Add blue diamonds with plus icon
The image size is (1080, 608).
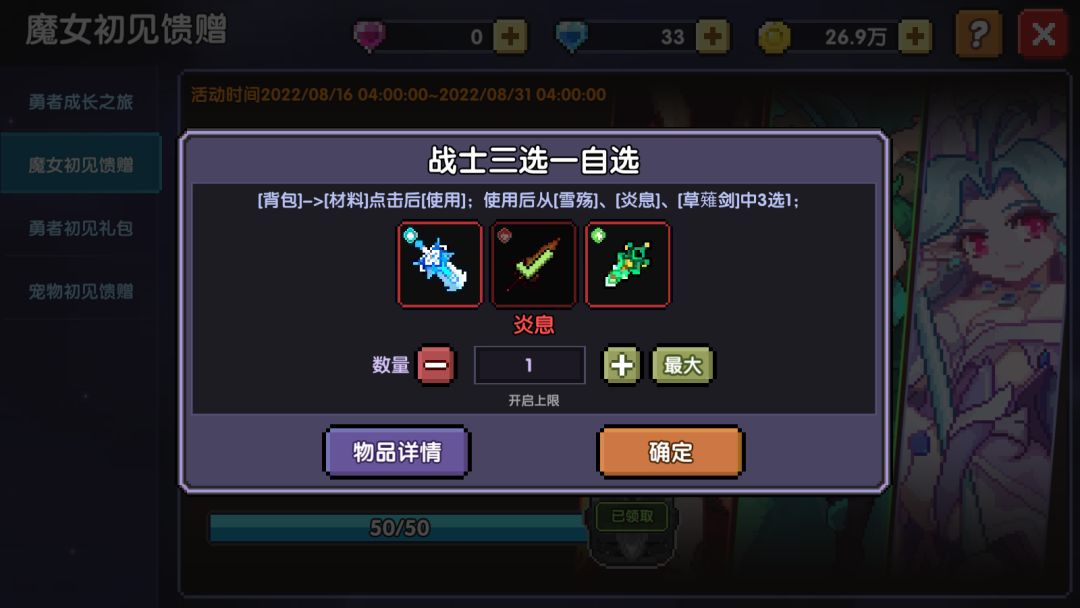coord(713,36)
